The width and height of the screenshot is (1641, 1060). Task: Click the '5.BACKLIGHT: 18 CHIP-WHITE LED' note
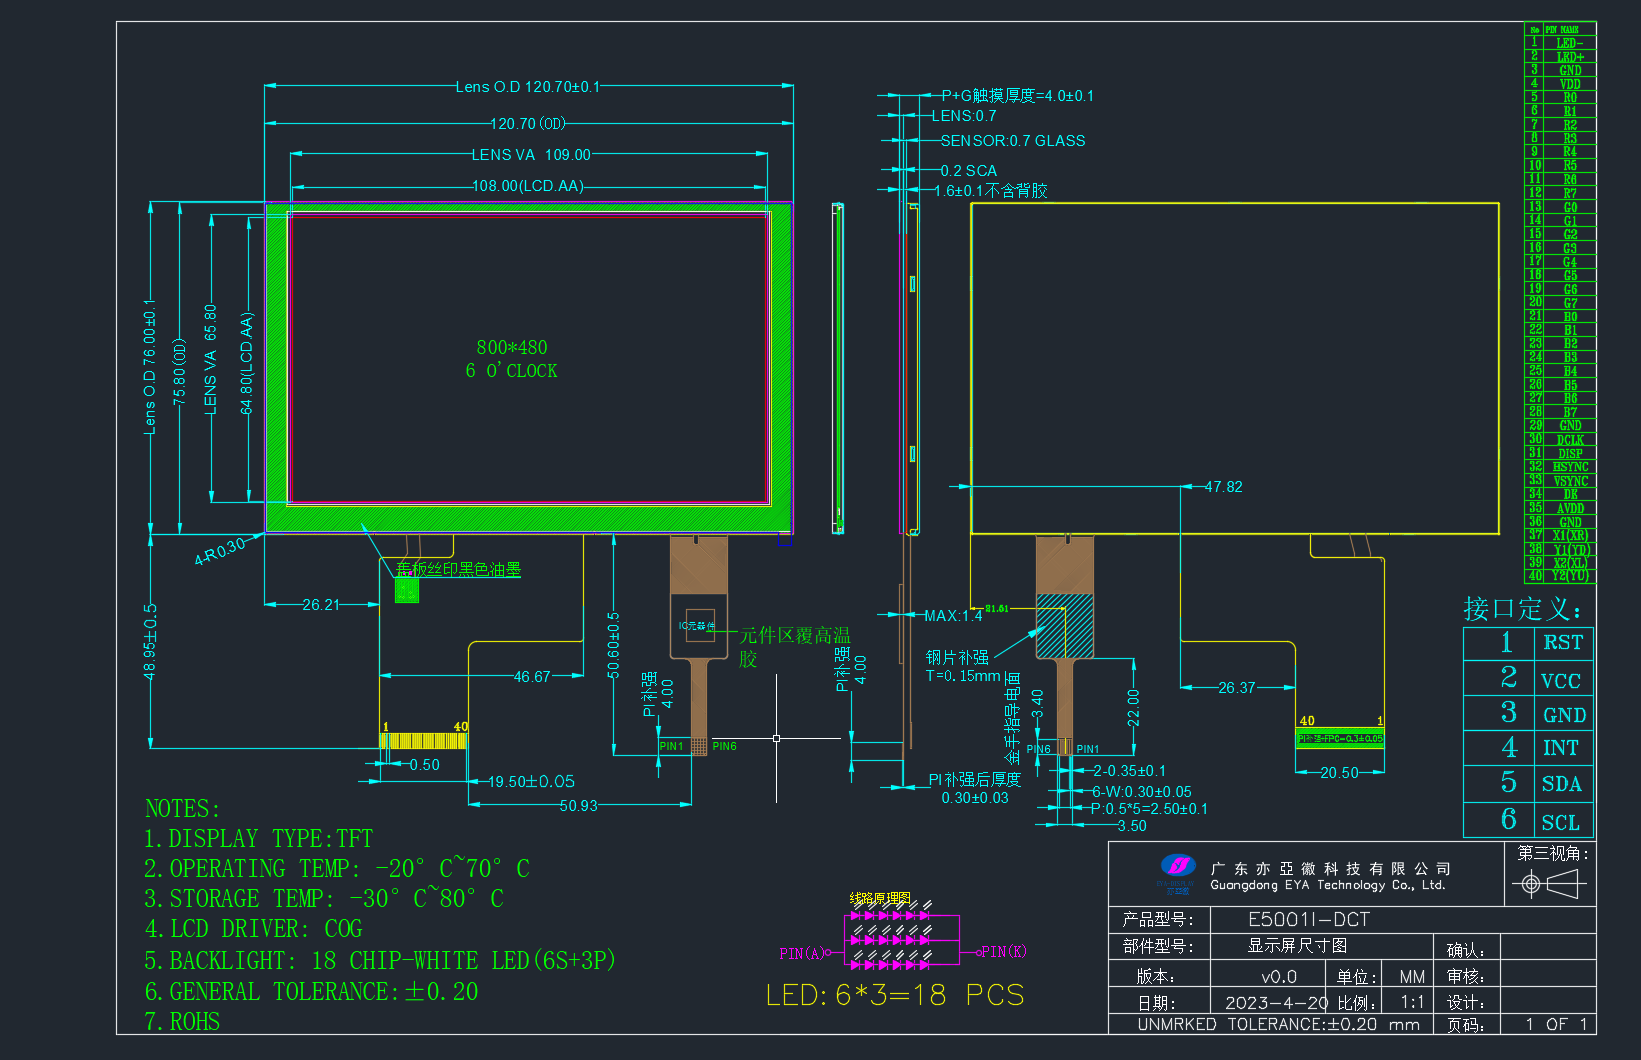tap(380, 961)
